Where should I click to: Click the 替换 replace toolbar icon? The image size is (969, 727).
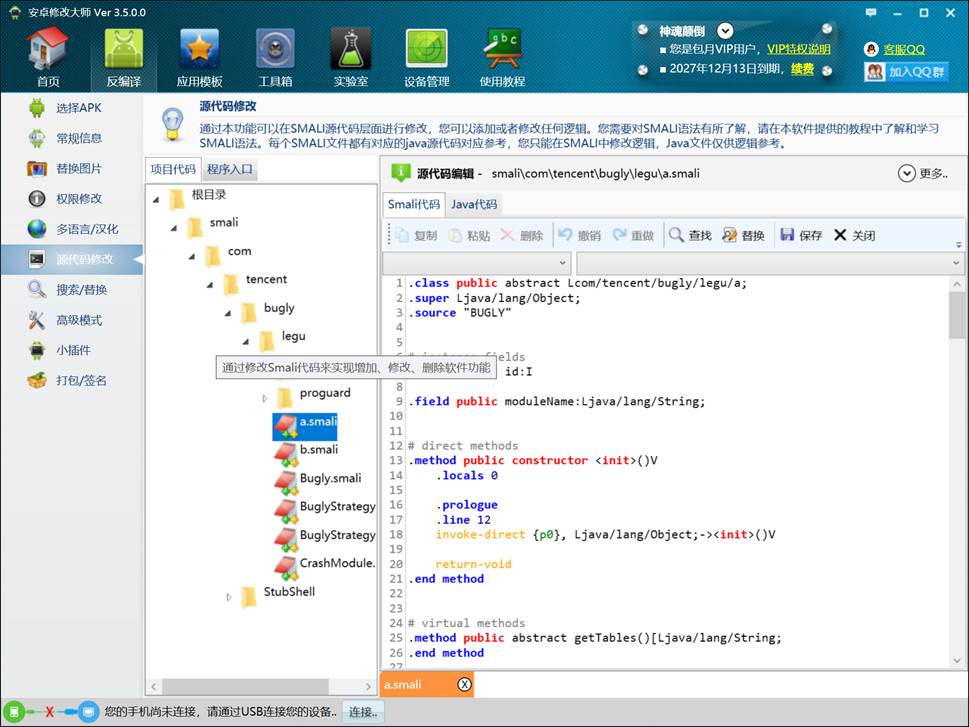pyautogui.click(x=729, y=234)
